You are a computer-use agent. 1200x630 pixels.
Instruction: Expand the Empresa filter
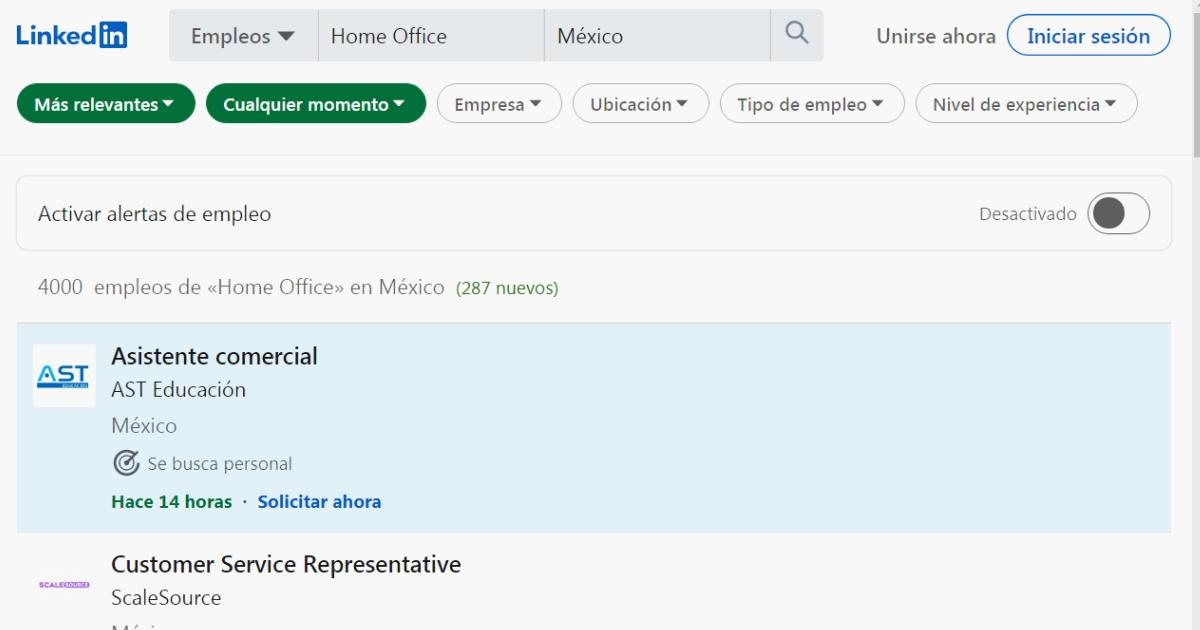click(499, 104)
